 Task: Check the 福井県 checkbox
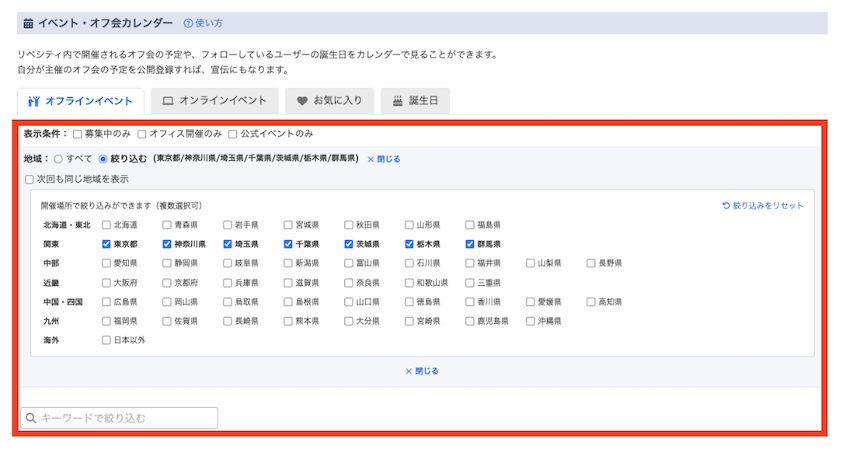point(469,263)
